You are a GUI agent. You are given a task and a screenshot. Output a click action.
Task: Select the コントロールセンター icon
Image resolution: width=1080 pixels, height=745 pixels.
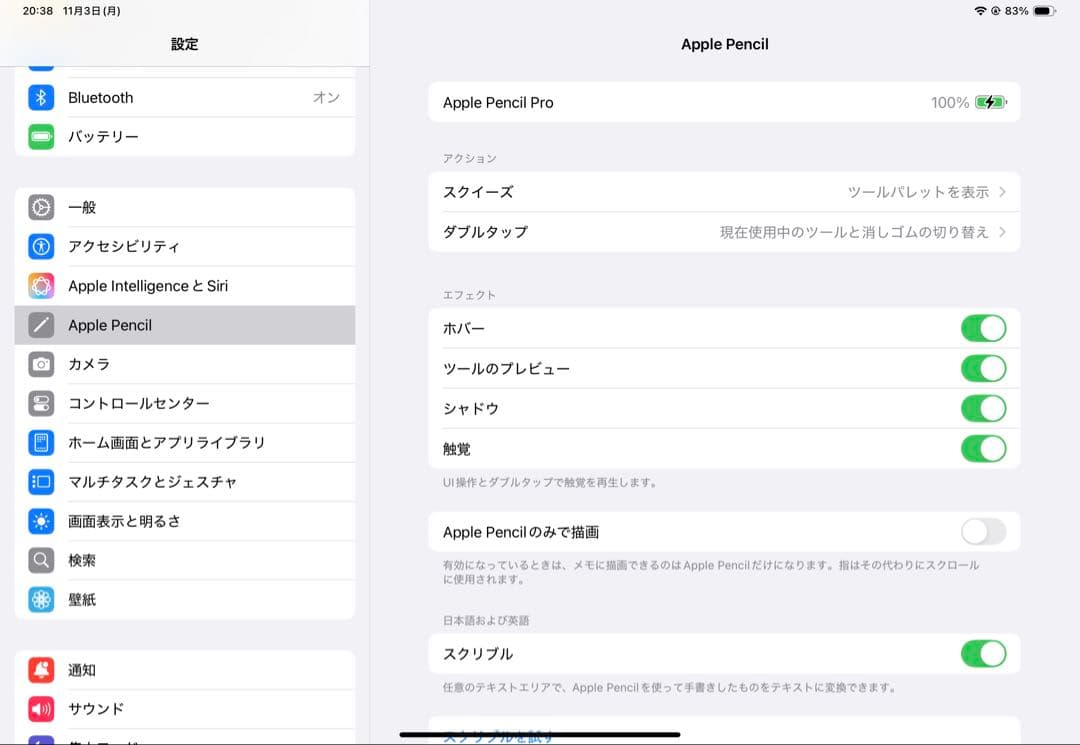pyautogui.click(x=41, y=403)
